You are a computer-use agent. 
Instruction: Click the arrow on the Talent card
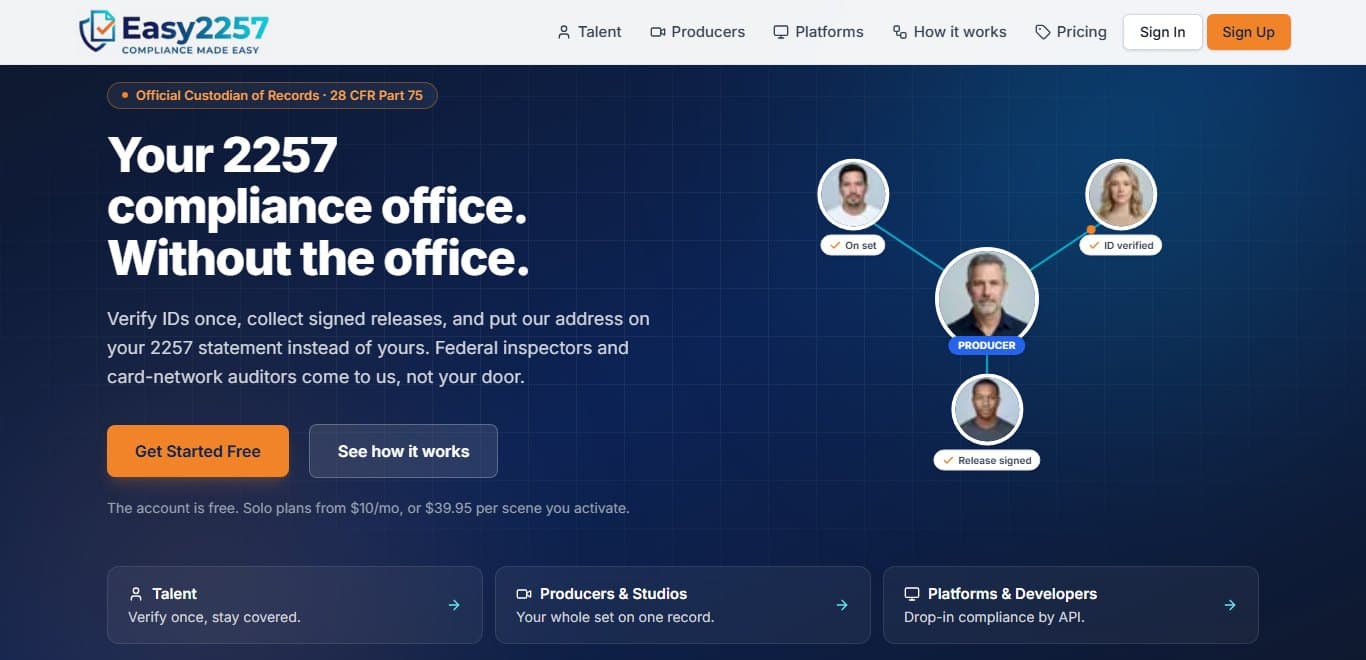pos(454,605)
